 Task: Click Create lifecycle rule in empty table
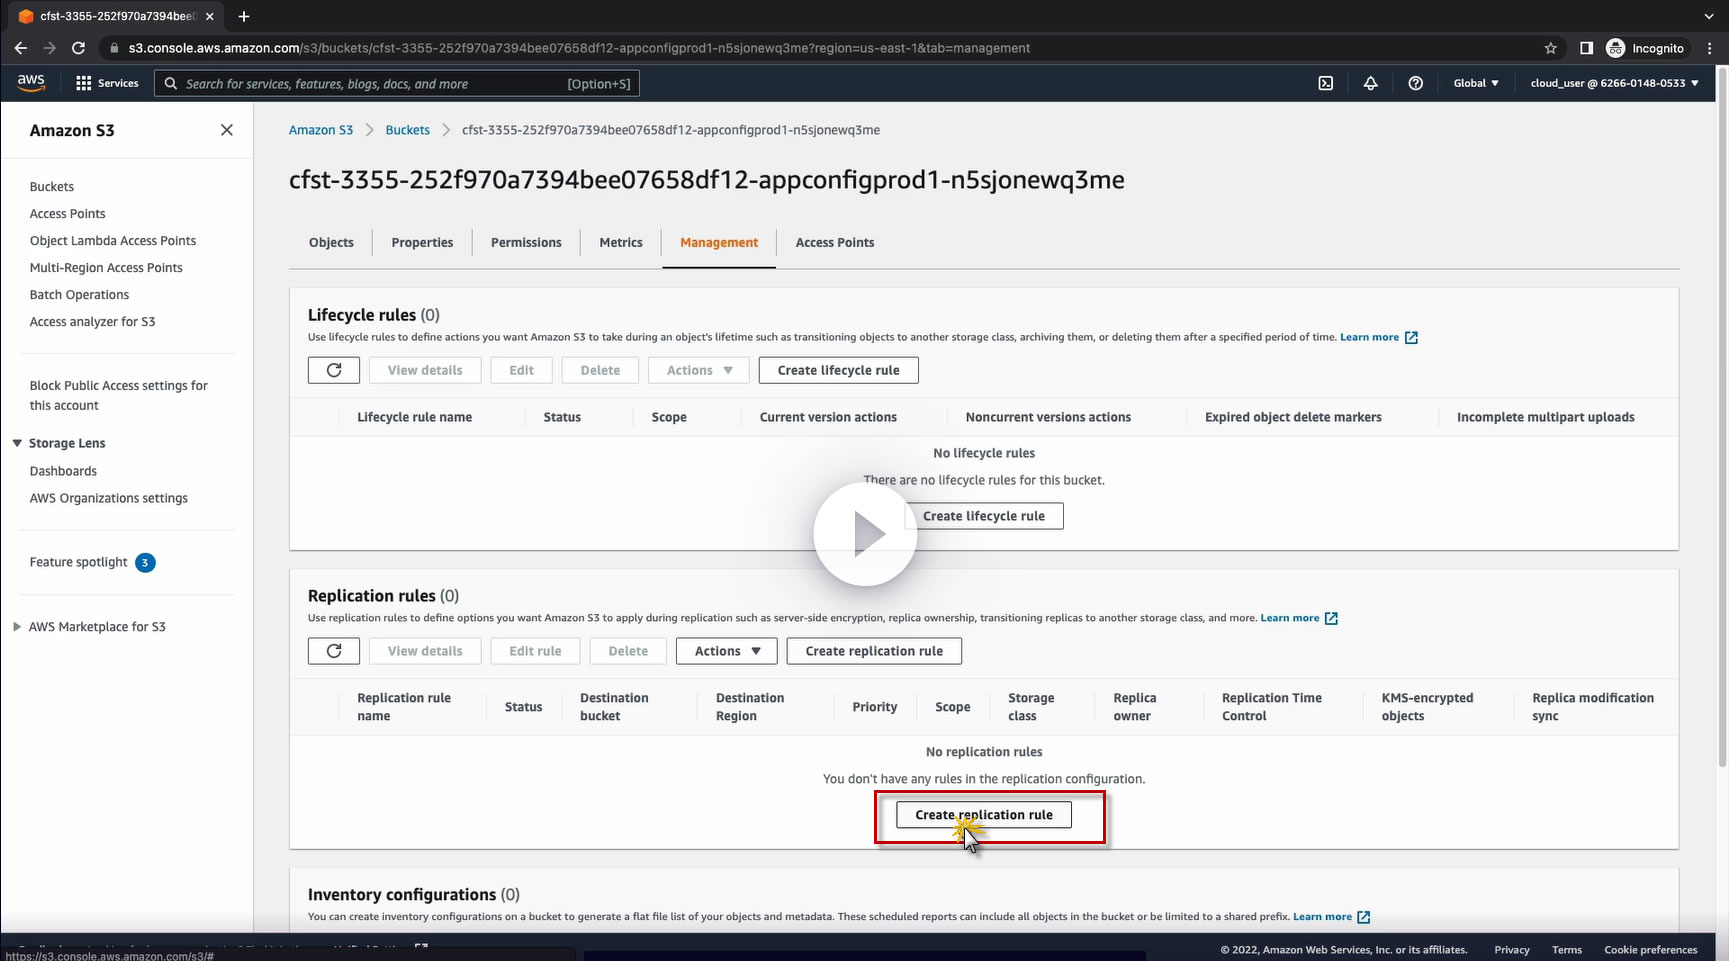coord(984,516)
